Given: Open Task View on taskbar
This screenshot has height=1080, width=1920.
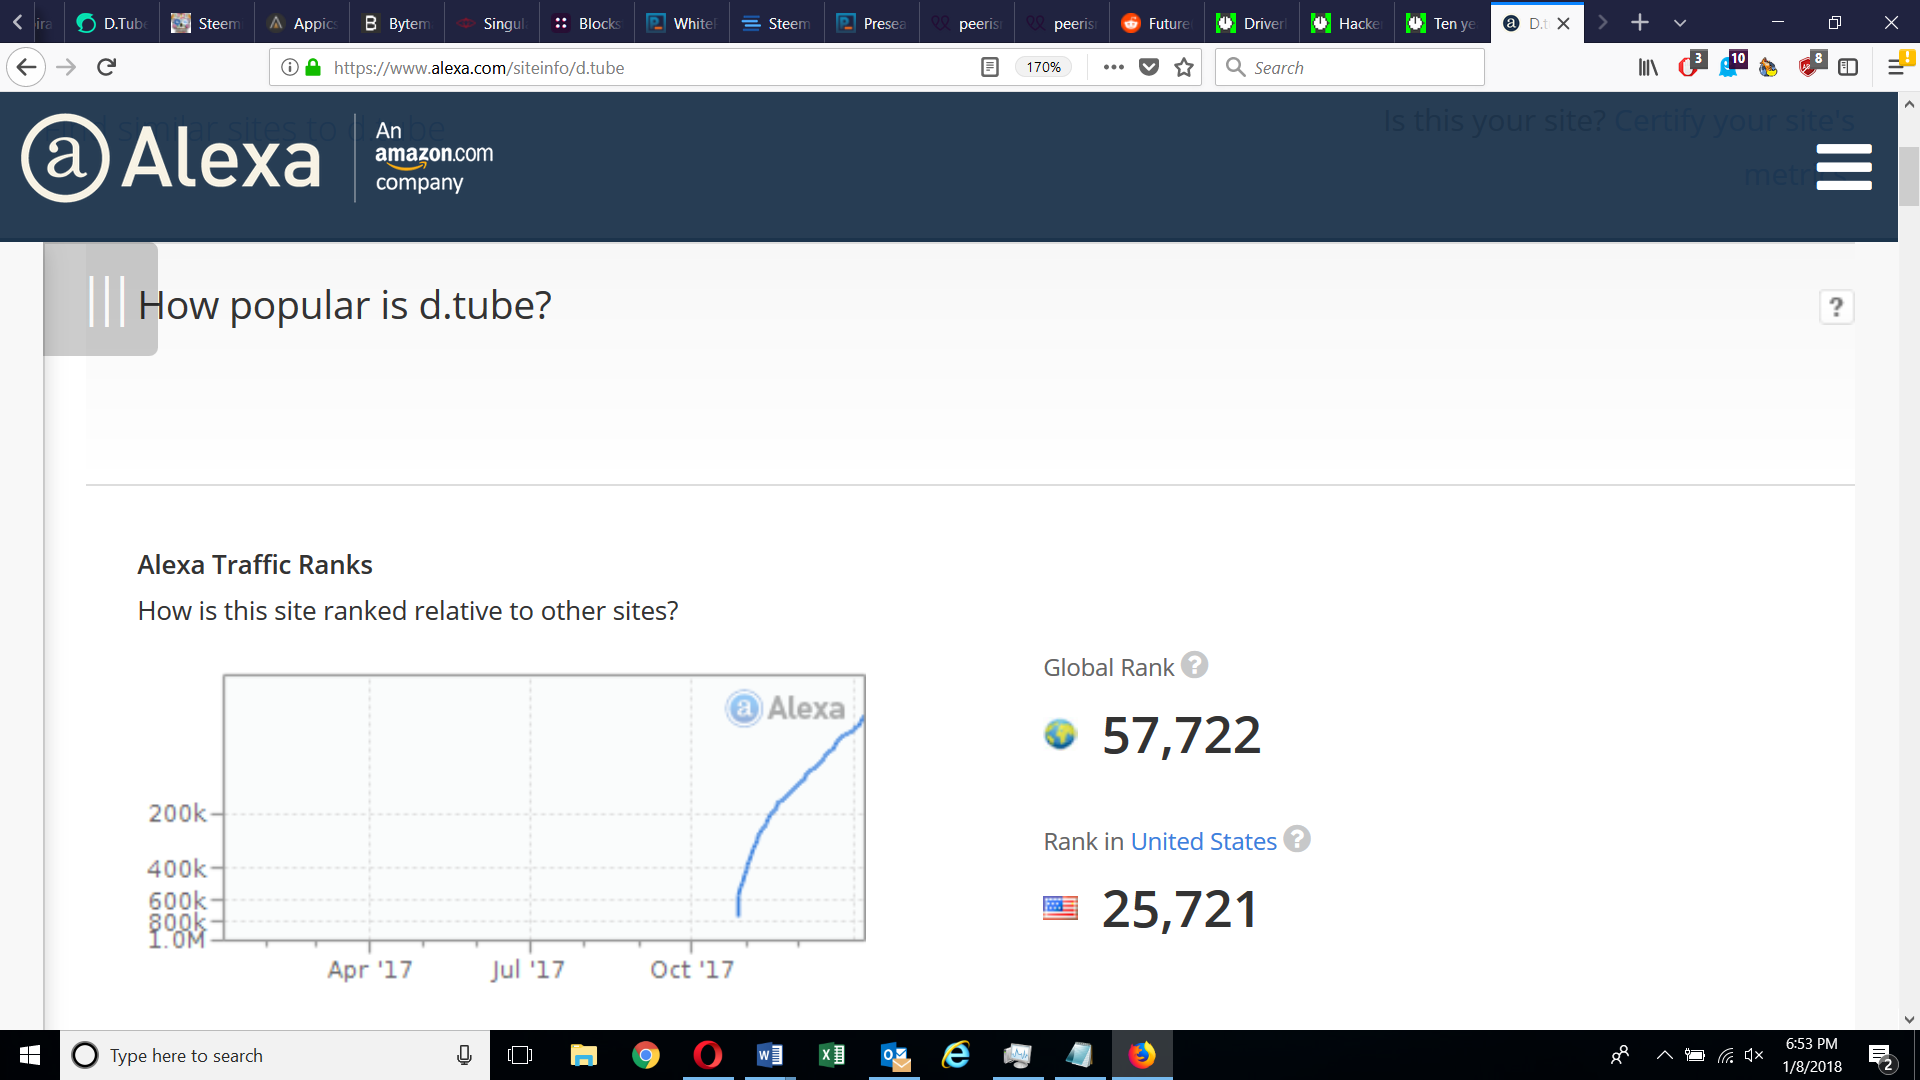Looking at the screenshot, I should [x=520, y=1055].
